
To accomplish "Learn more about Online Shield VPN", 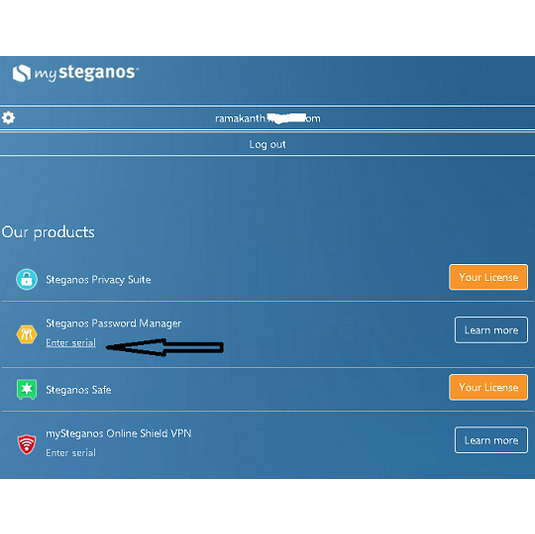I will (491, 440).
